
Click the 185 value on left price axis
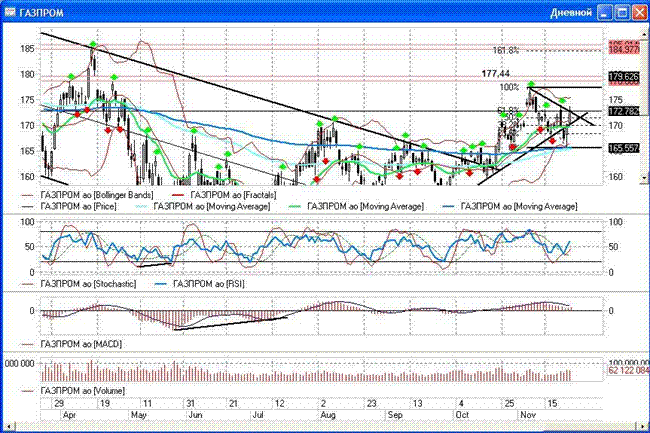click(x=27, y=49)
